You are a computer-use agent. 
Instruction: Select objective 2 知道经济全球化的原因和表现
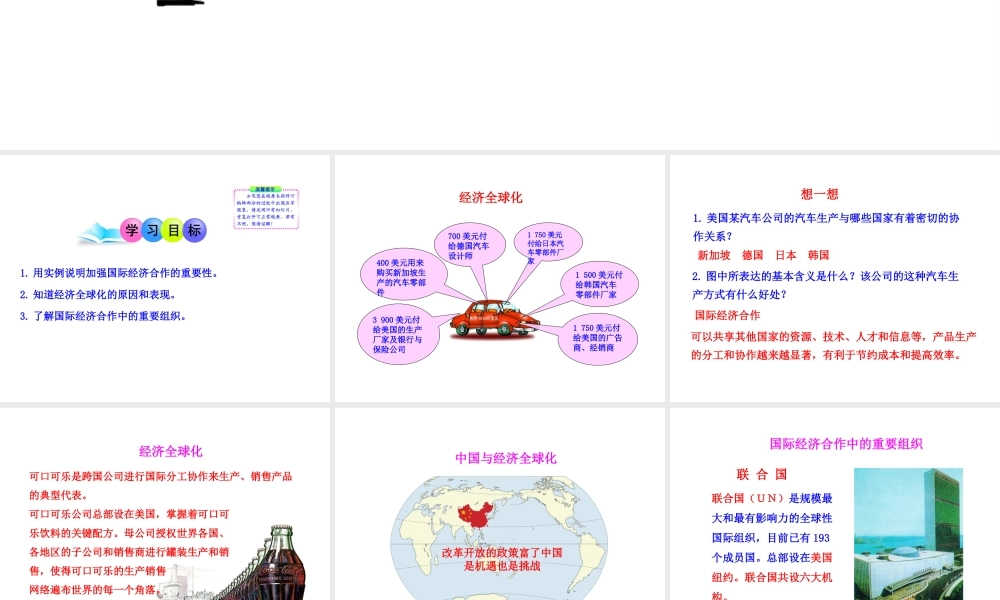(x=98, y=295)
